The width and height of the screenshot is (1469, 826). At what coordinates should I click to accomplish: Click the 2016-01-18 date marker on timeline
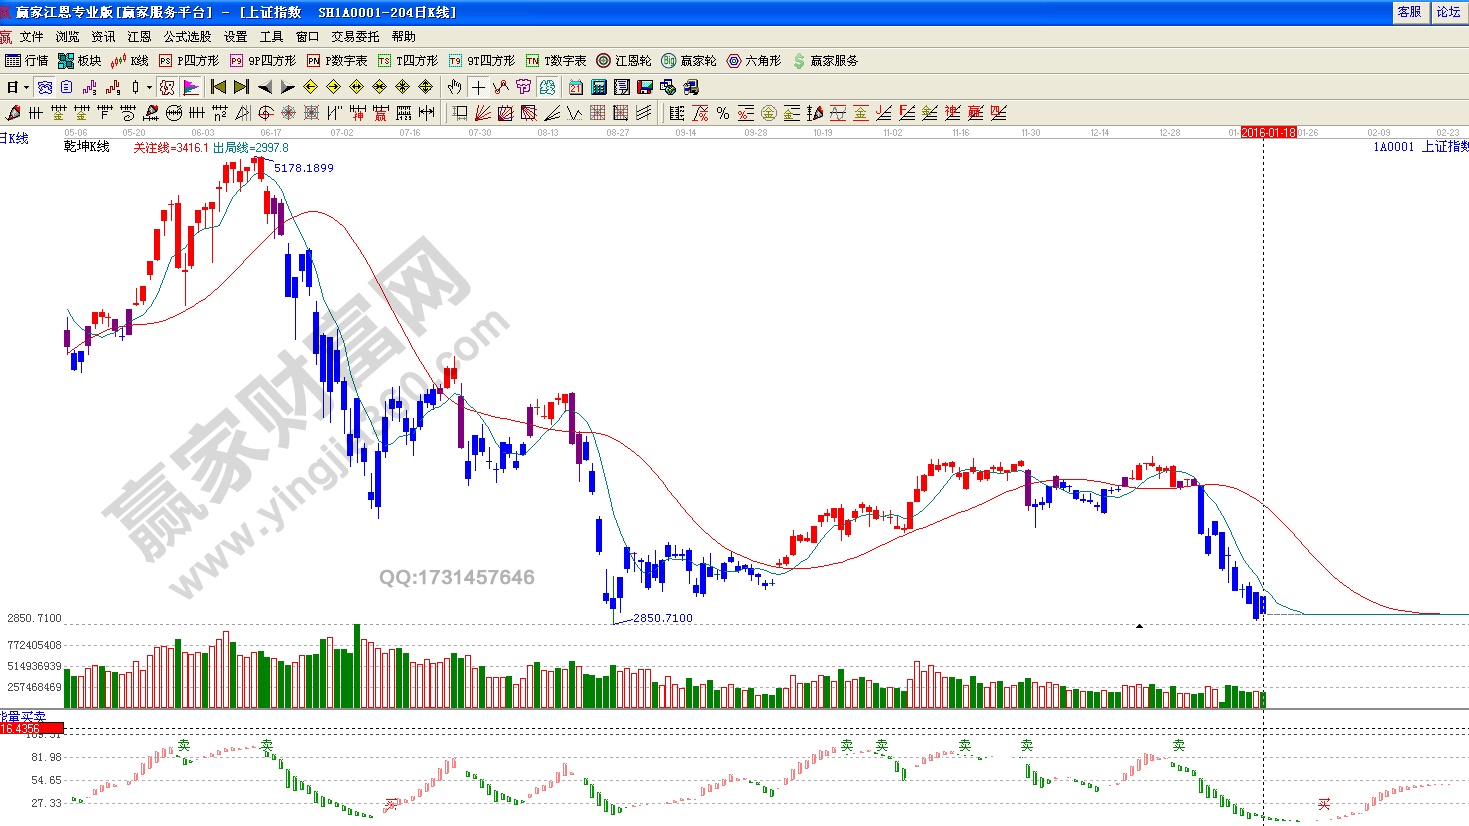tap(1268, 132)
